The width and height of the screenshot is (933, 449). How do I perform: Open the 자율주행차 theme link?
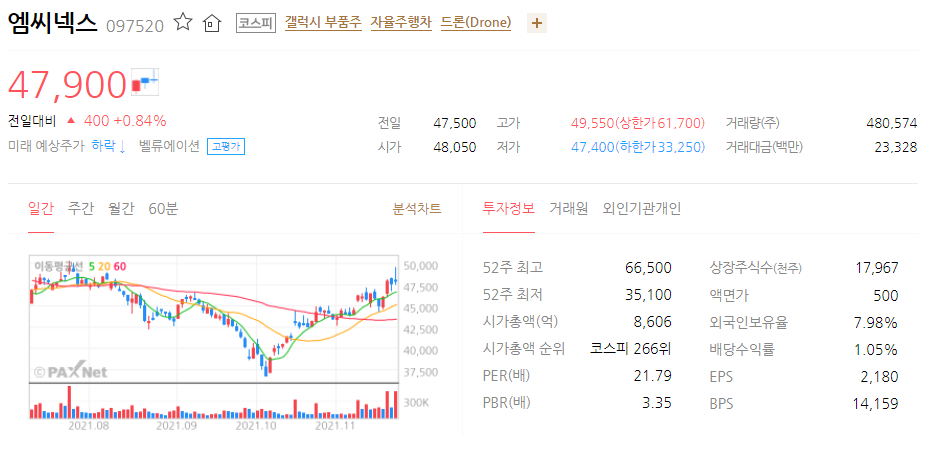pos(401,23)
